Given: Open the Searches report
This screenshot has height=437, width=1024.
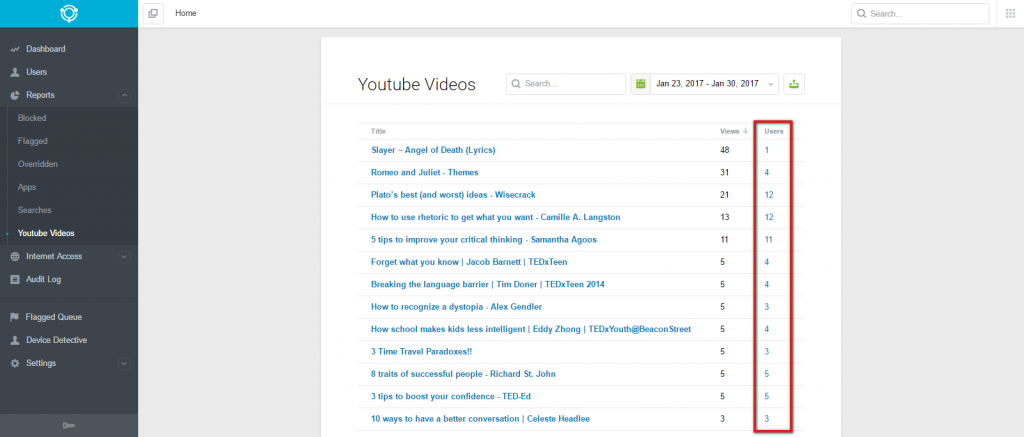Looking at the screenshot, I should [35, 210].
